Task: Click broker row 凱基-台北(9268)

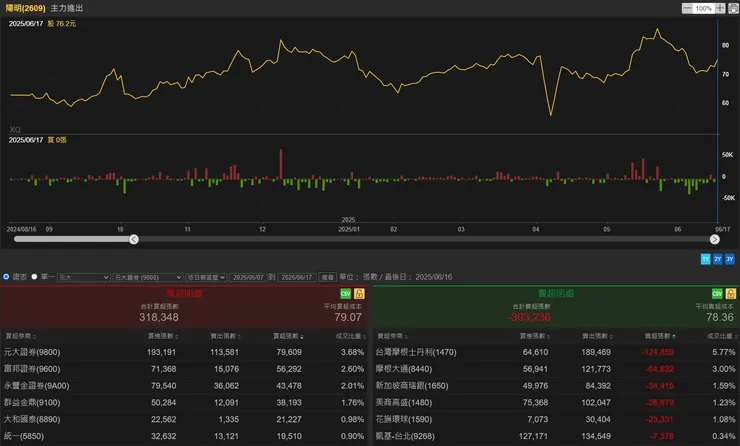Action: click(x=556, y=436)
